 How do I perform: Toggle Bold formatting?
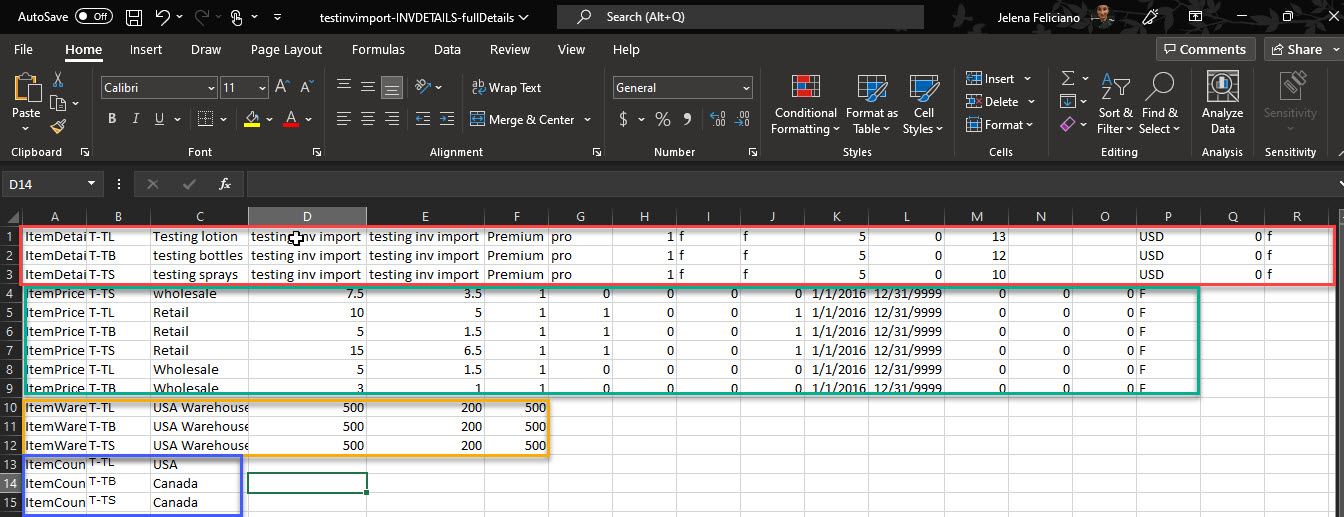112,120
